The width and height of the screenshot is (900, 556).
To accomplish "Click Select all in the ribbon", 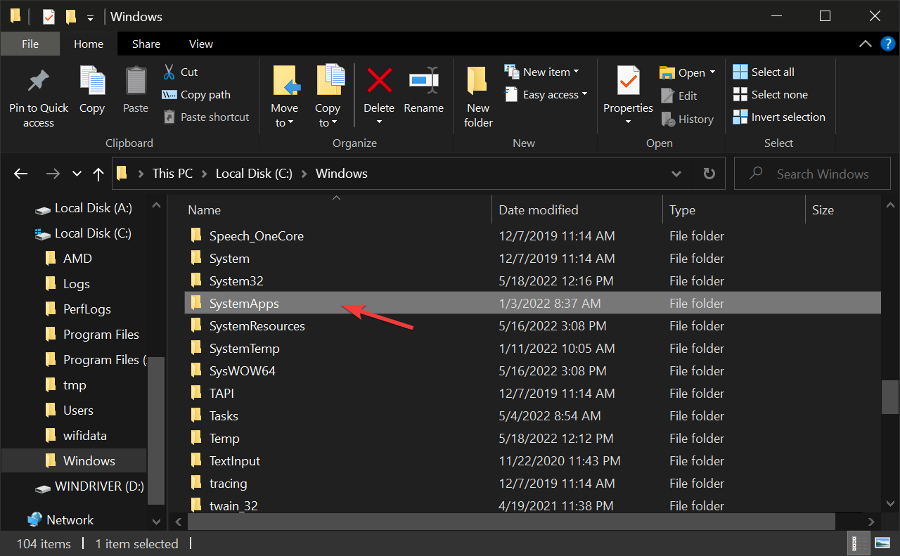I will 764,72.
